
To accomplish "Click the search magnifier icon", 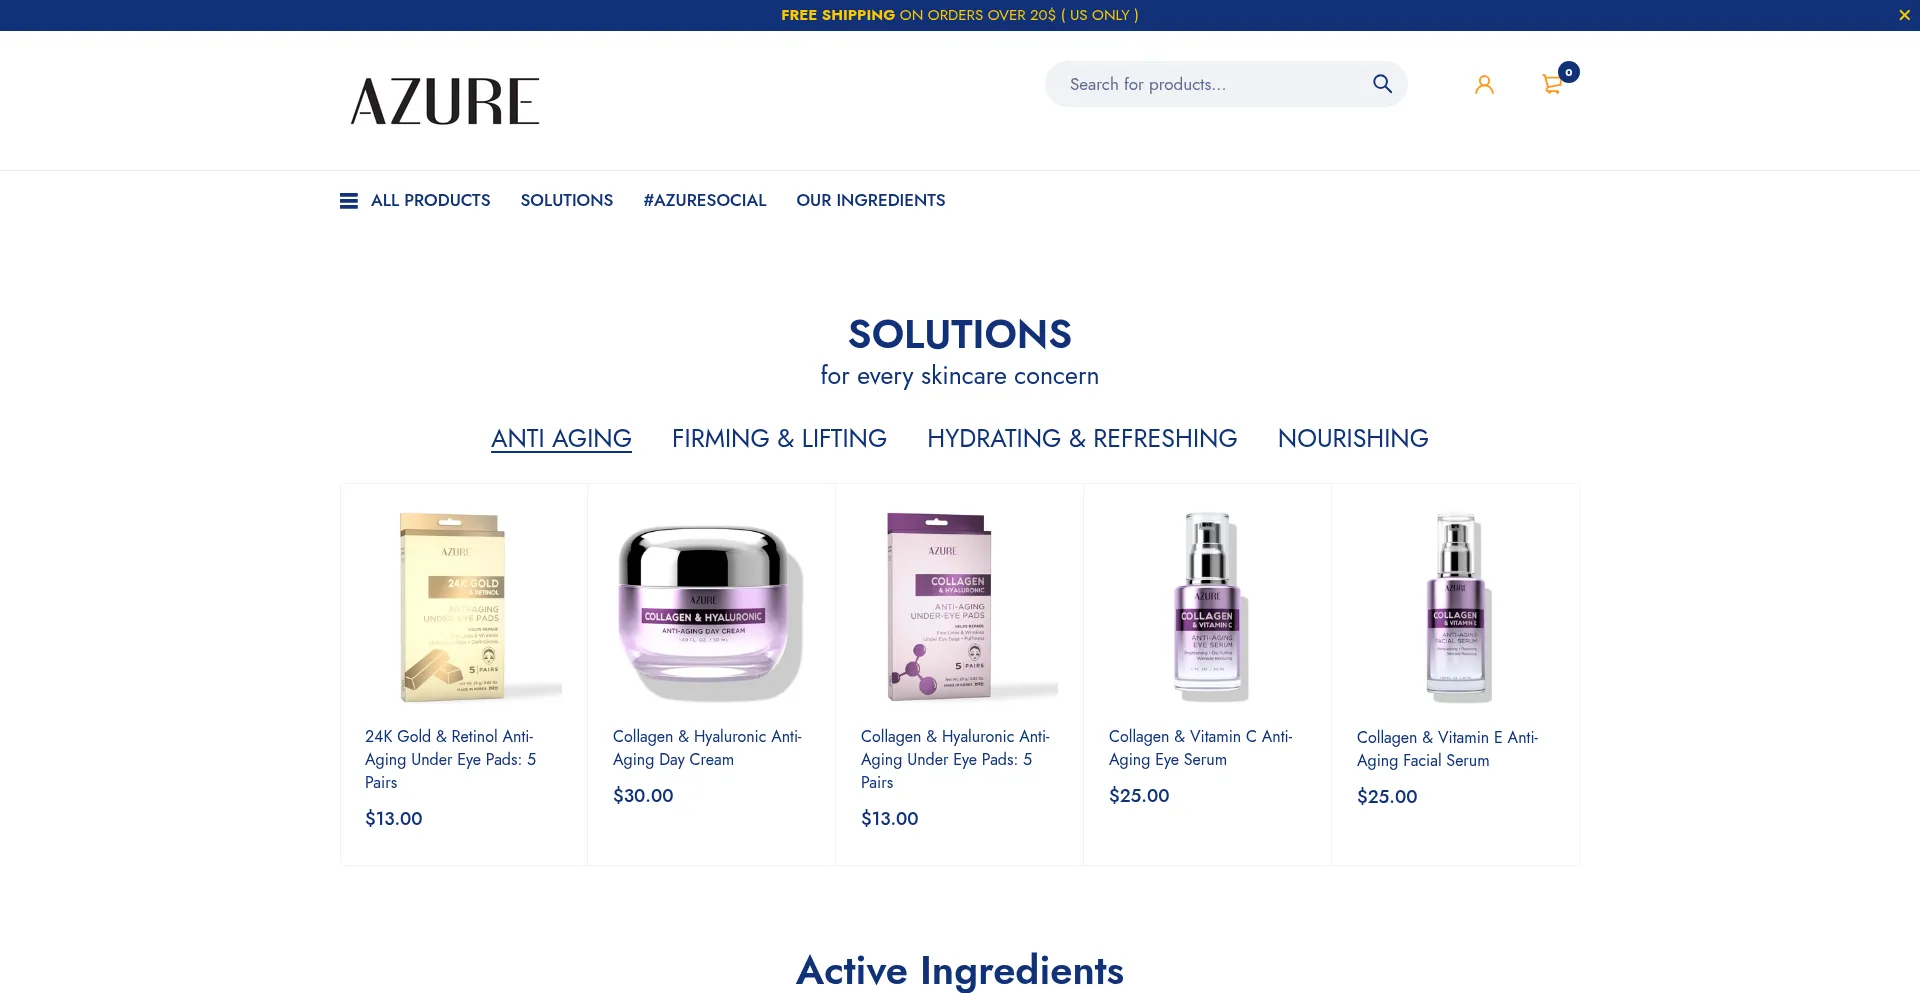I will pos(1382,84).
